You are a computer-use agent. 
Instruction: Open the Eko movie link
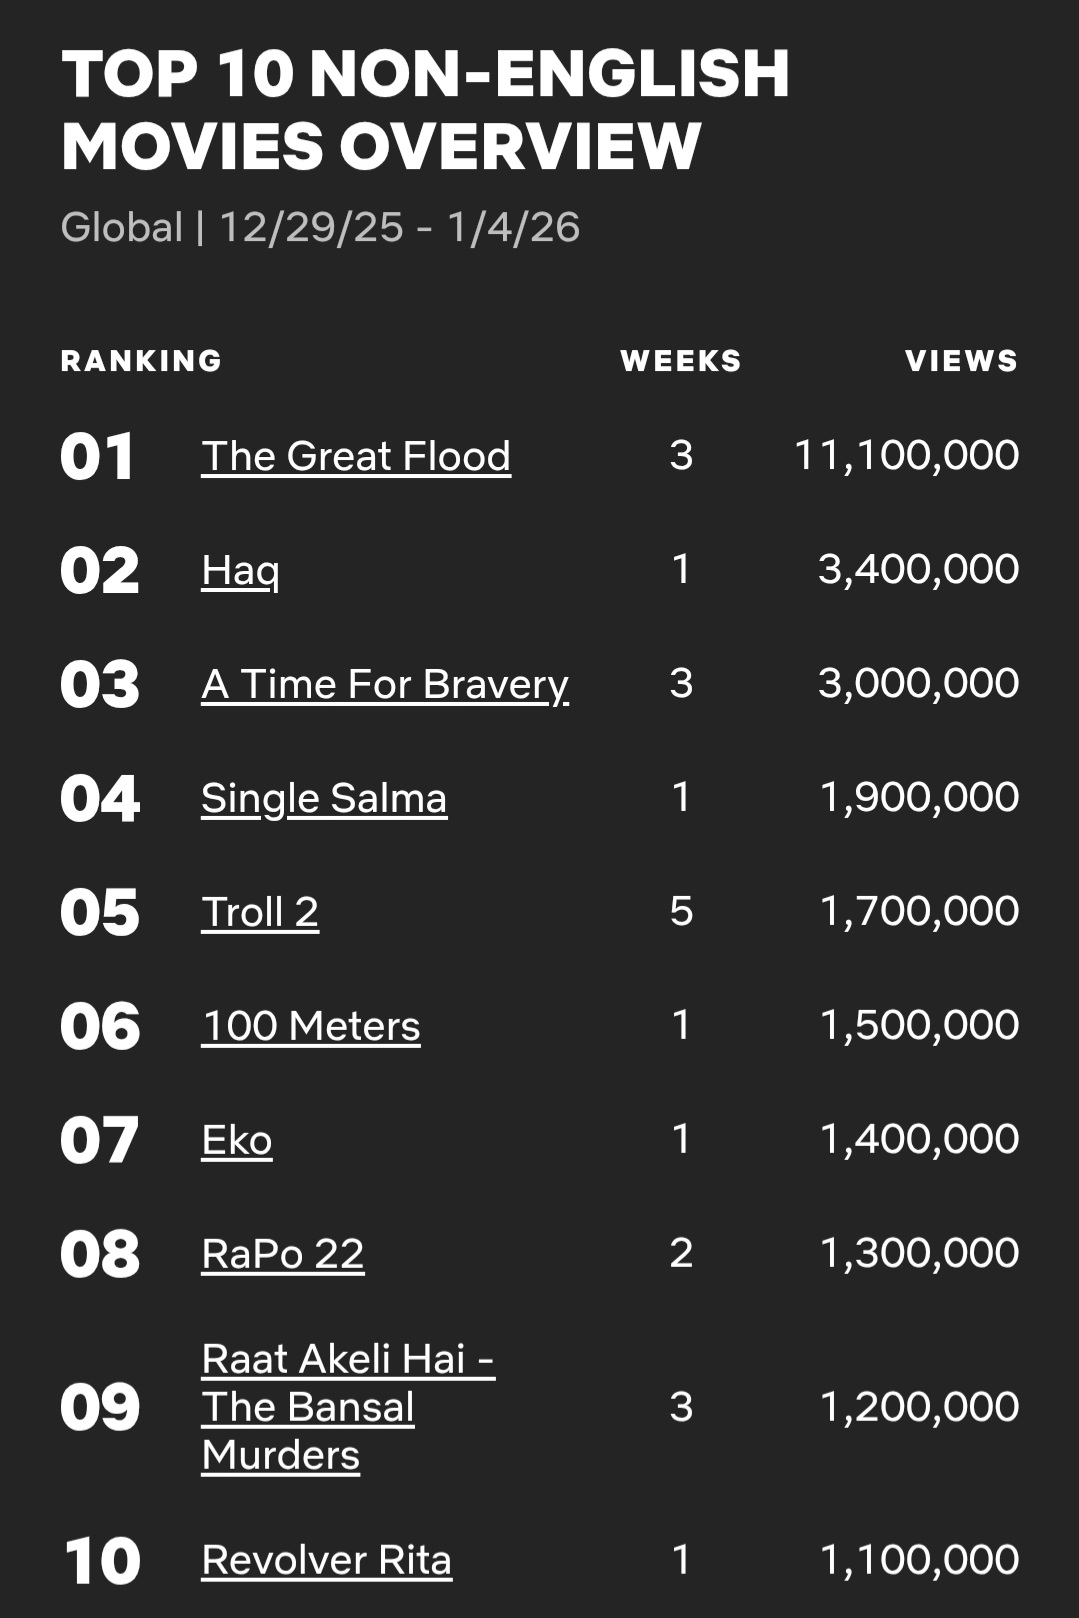coord(236,1140)
